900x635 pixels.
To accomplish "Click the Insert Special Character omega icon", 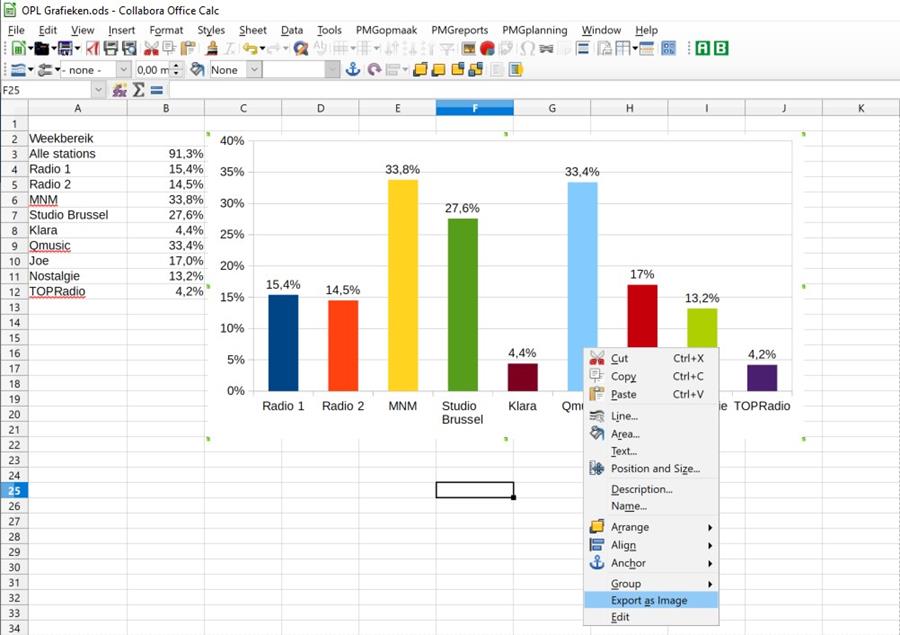I will click(527, 48).
